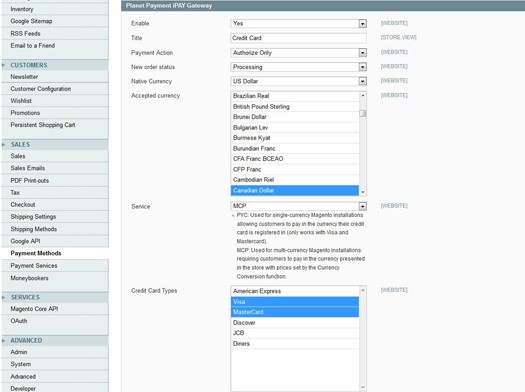525x392 pixels.
Task: Select Burundian Franc currency
Action: (x=295, y=148)
